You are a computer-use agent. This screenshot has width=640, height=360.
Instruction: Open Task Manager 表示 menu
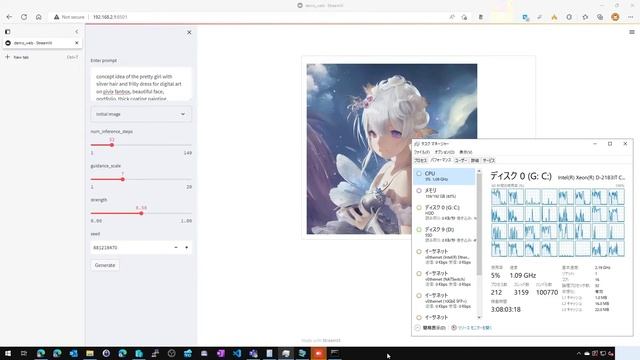click(x=466, y=152)
